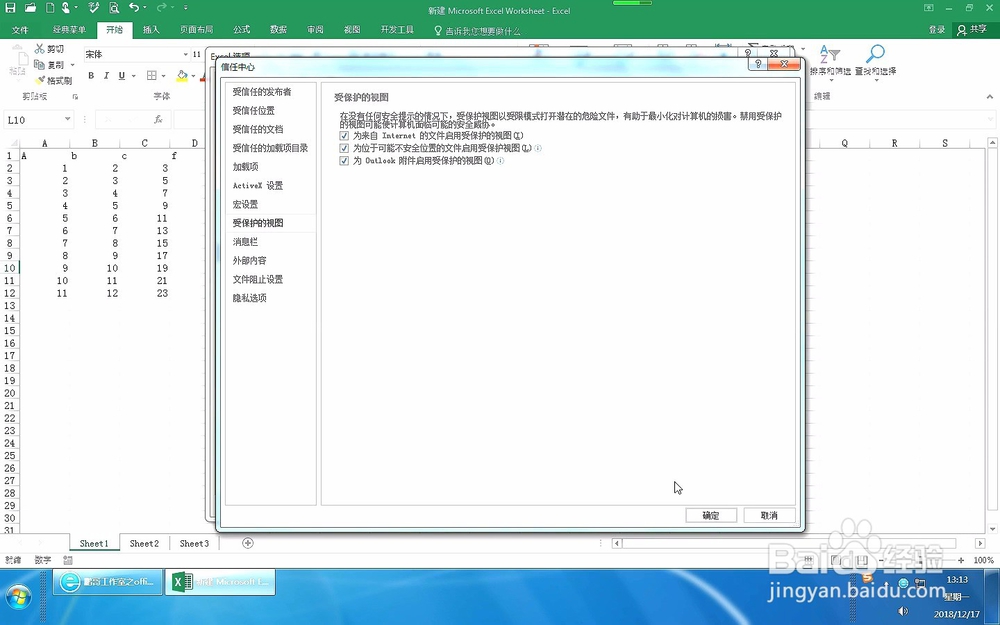
Task: Select Trusted Publishers (受信任的发布者) category
Action: 271,92
